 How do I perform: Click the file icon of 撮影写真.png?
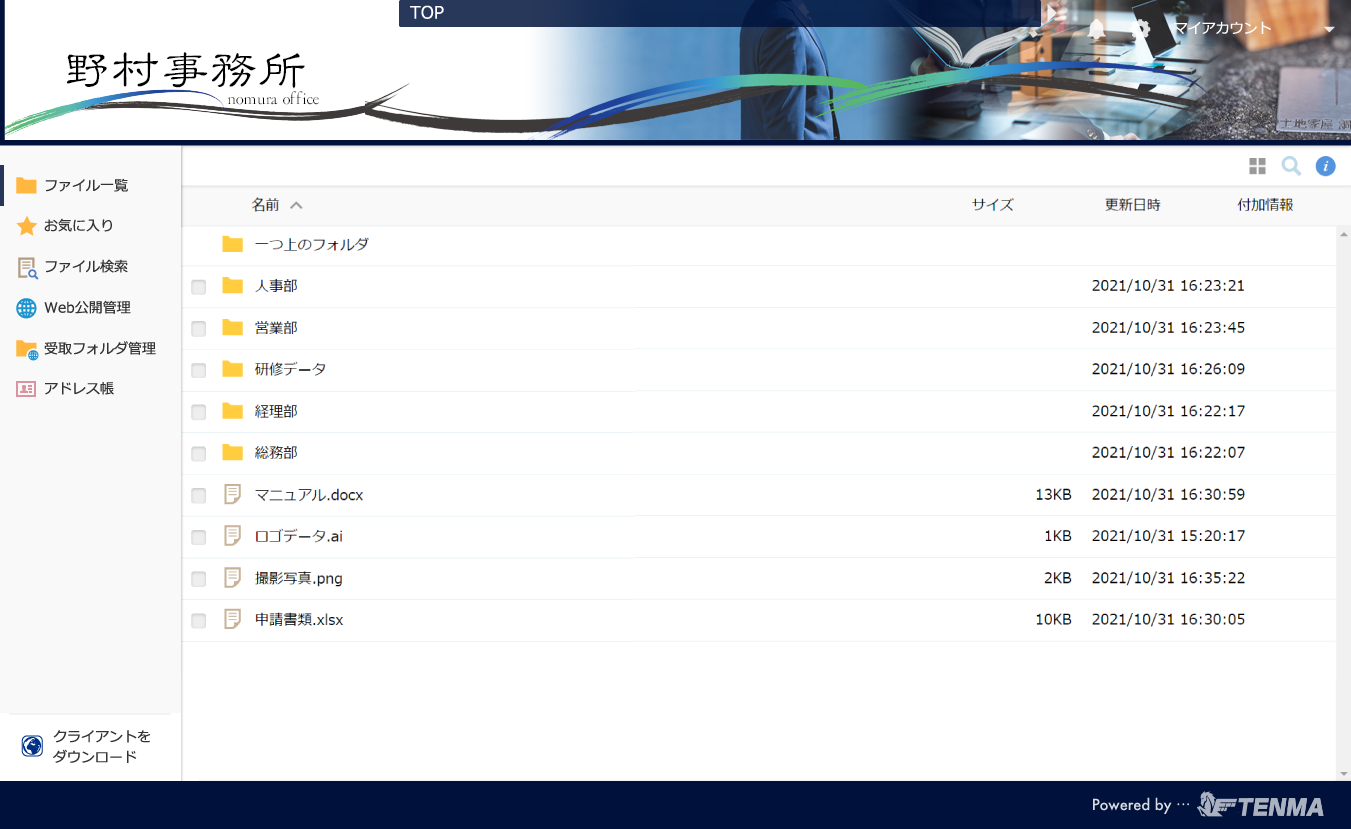[x=233, y=578]
